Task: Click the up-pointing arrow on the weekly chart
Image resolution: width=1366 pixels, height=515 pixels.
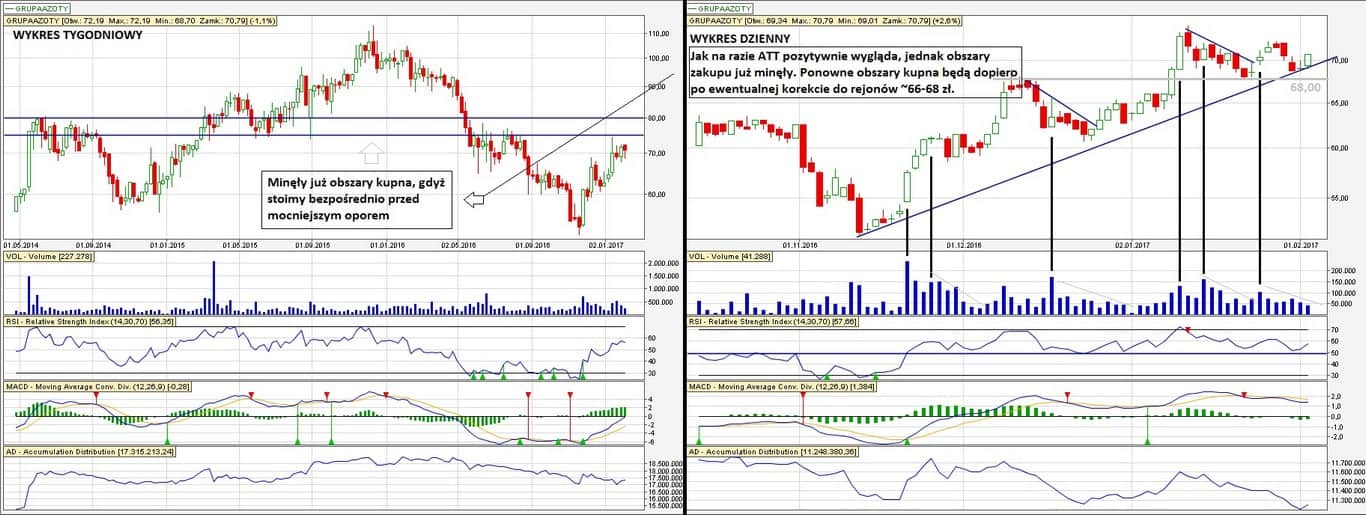Action: click(371, 153)
